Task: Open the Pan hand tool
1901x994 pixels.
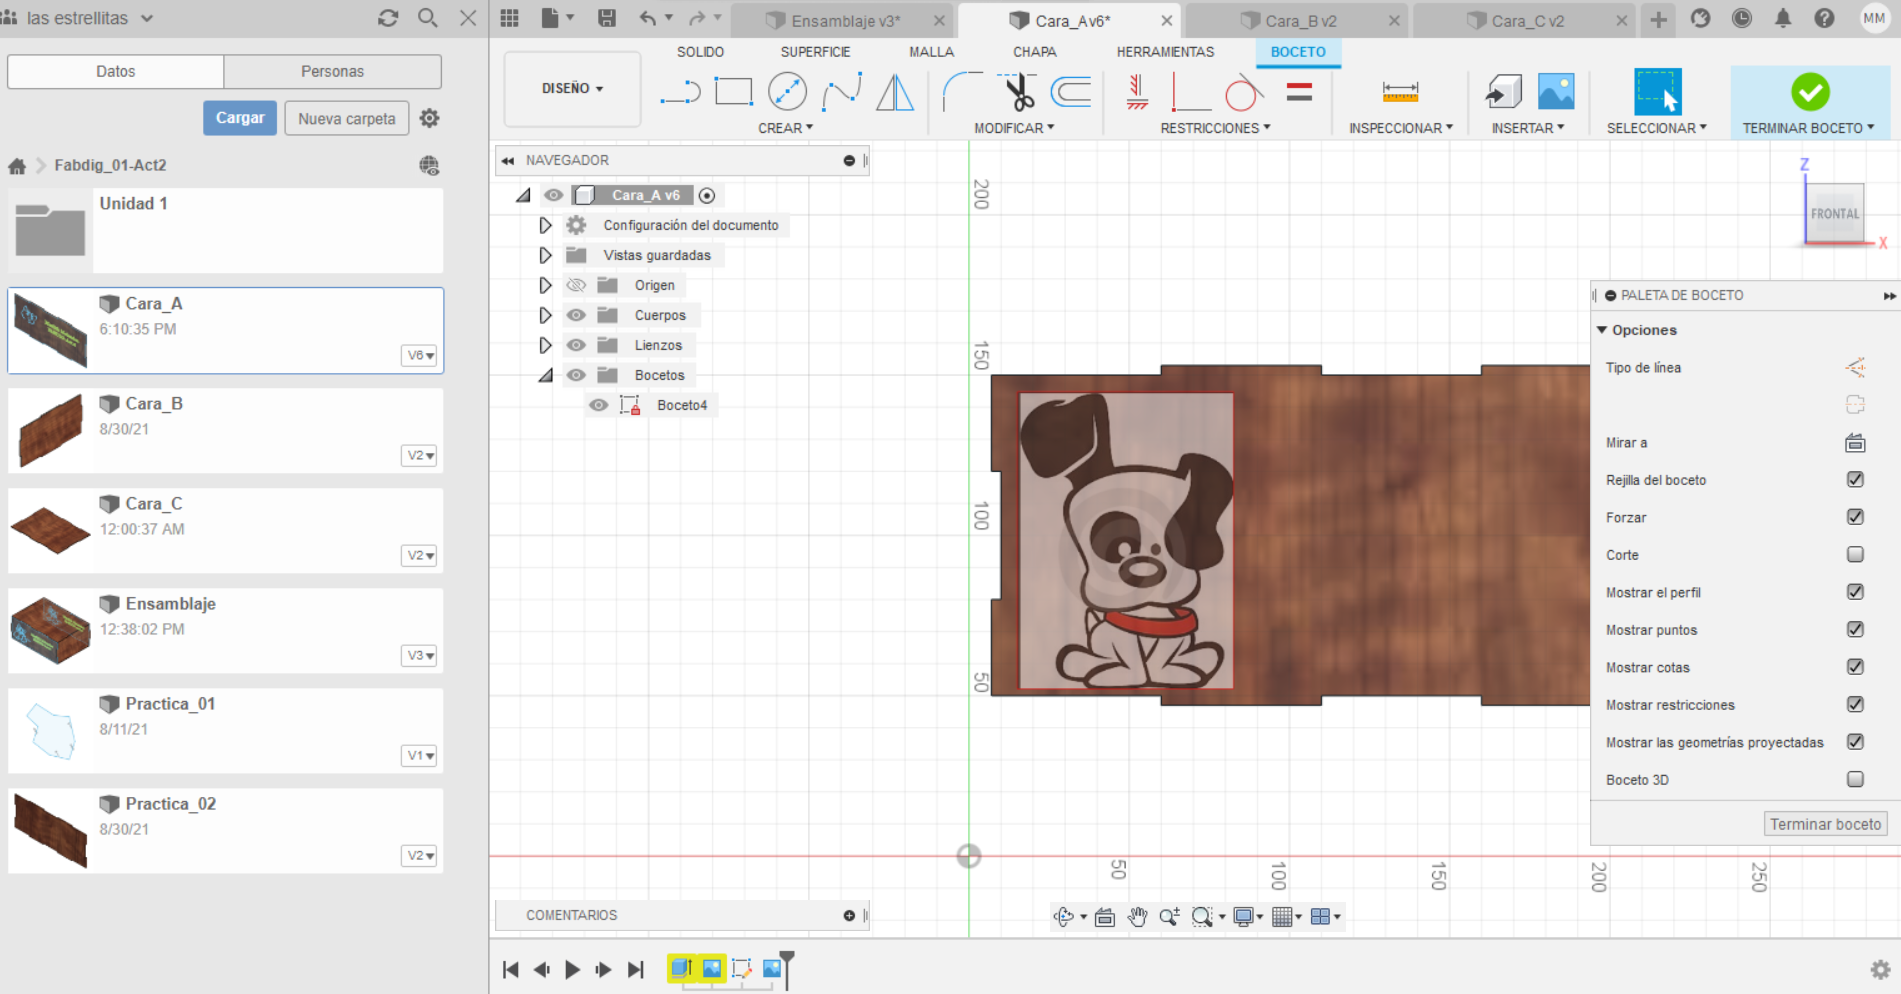Action: tap(1137, 917)
